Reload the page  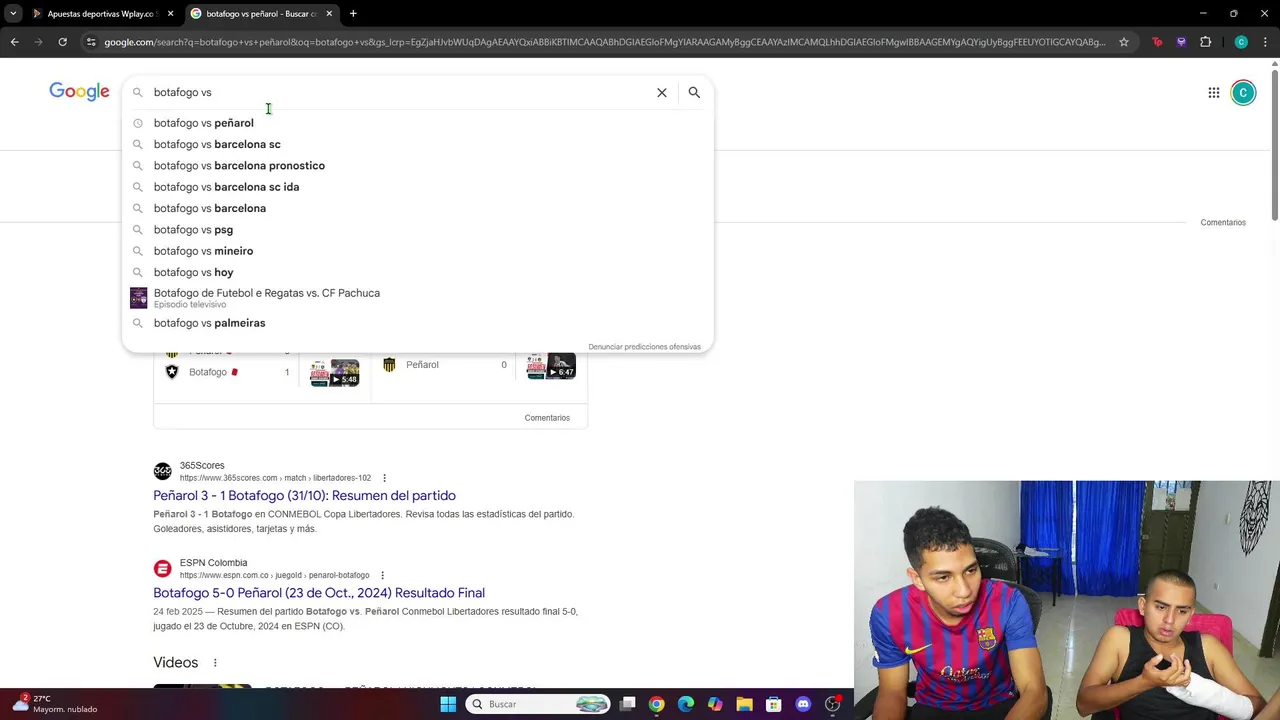pos(62,42)
